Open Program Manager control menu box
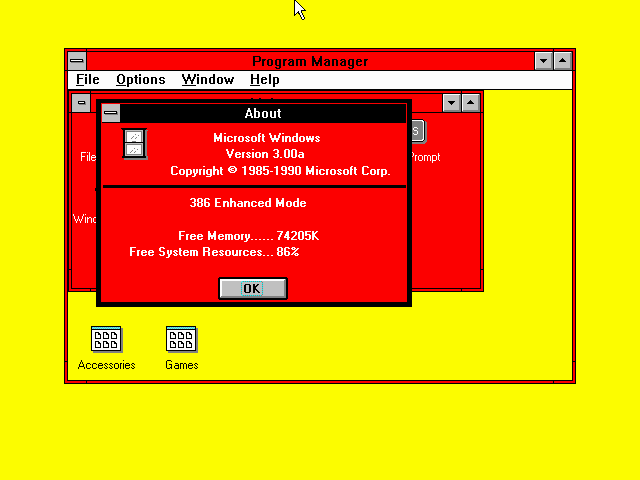640x480 pixels. (x=77, y=61)
